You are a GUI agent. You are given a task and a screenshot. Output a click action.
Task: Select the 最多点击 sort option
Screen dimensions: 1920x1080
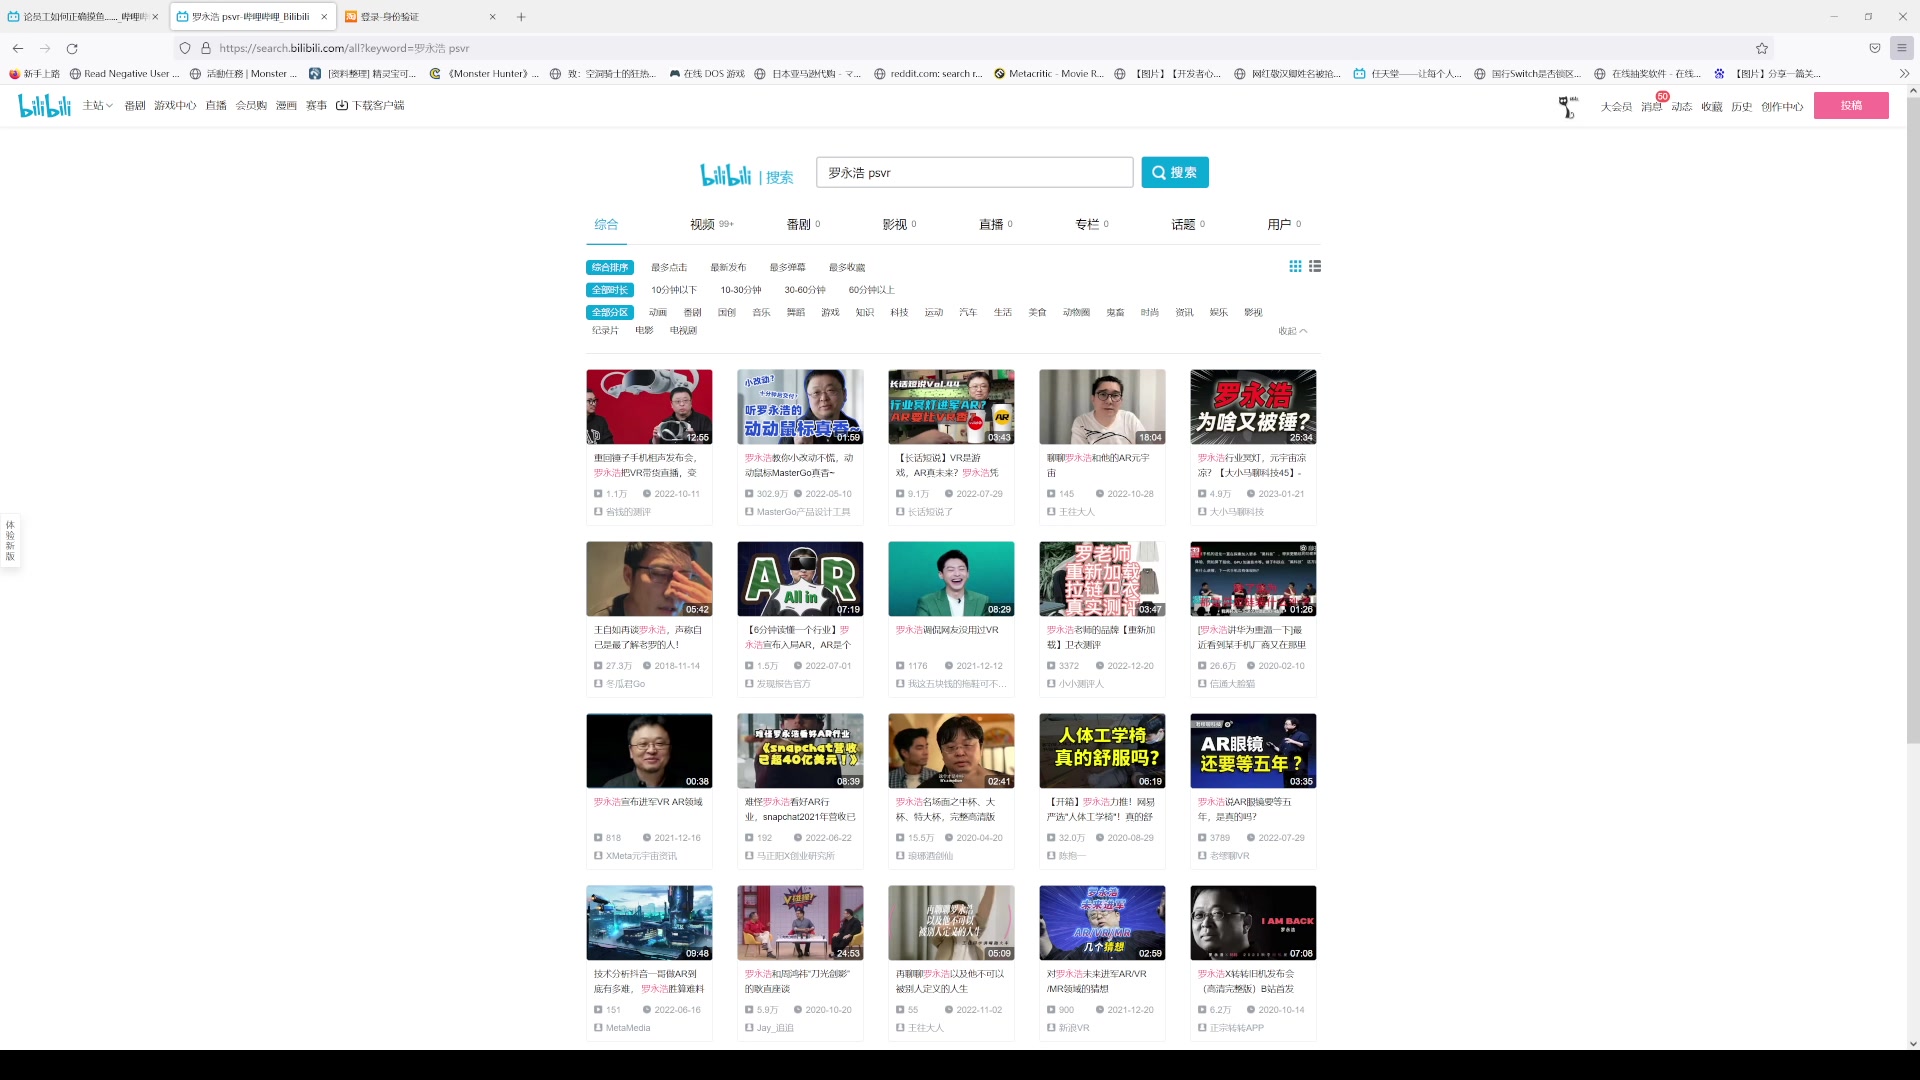pos(669,267)
